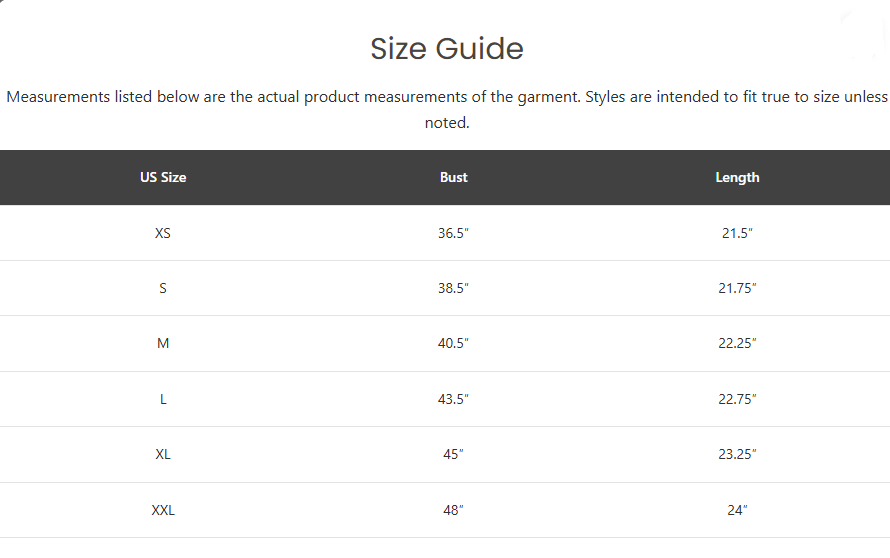This screenshot has width=890, height=558.
Task: Select the US Size column header
Action: 163,177
